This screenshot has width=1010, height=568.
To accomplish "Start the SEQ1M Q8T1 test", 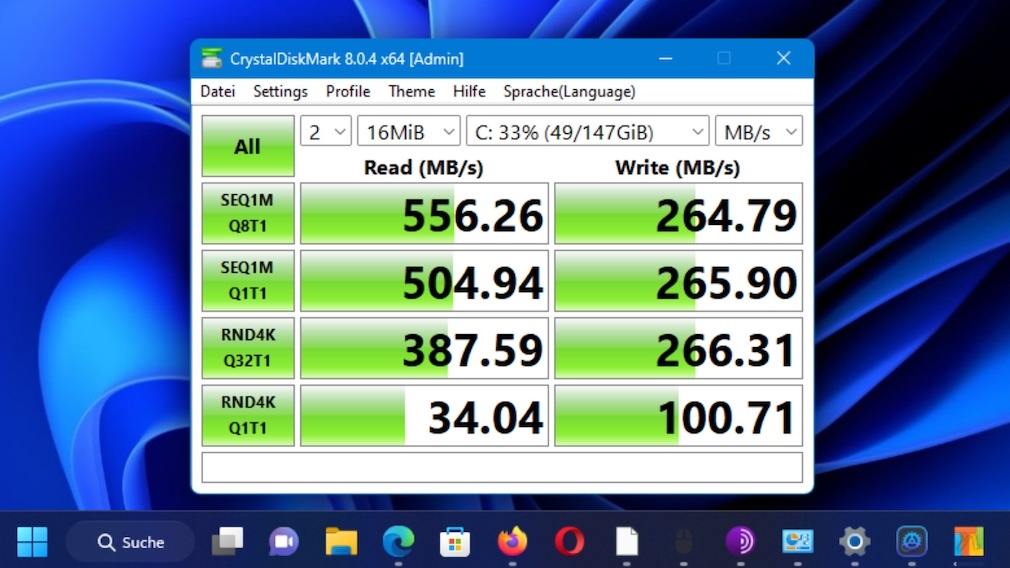I will pos(247,213).
